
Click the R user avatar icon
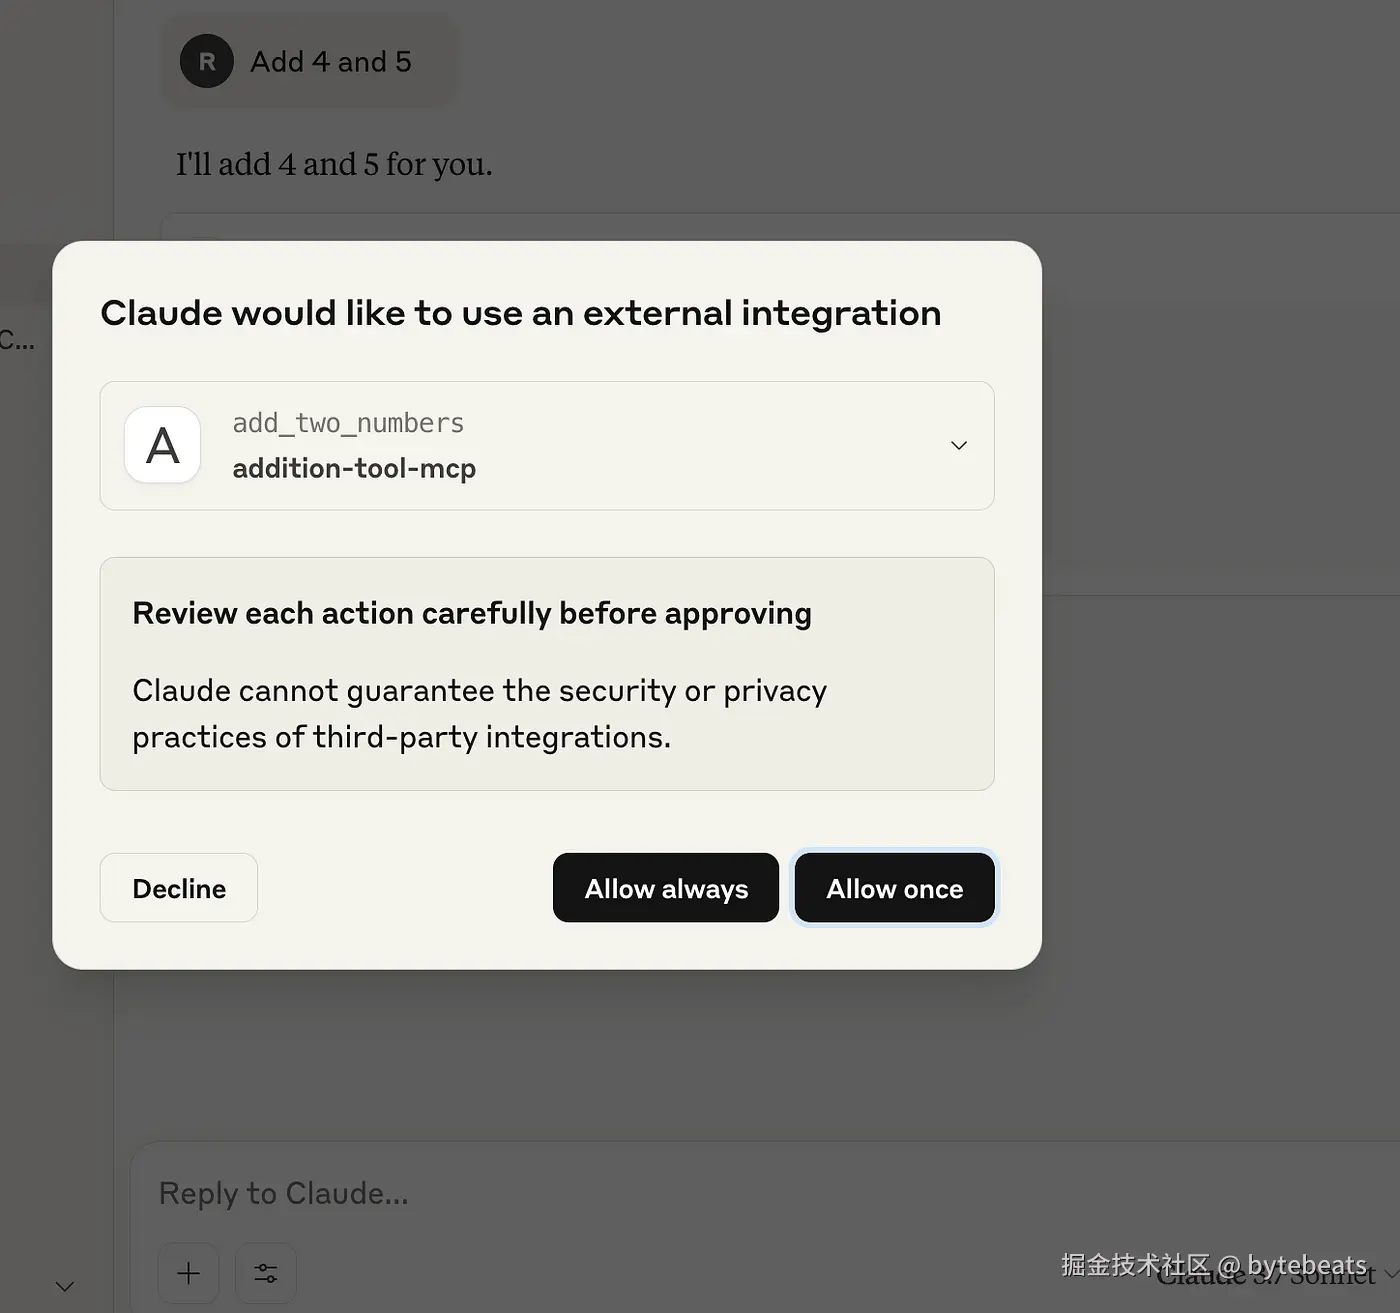[207, 61]
